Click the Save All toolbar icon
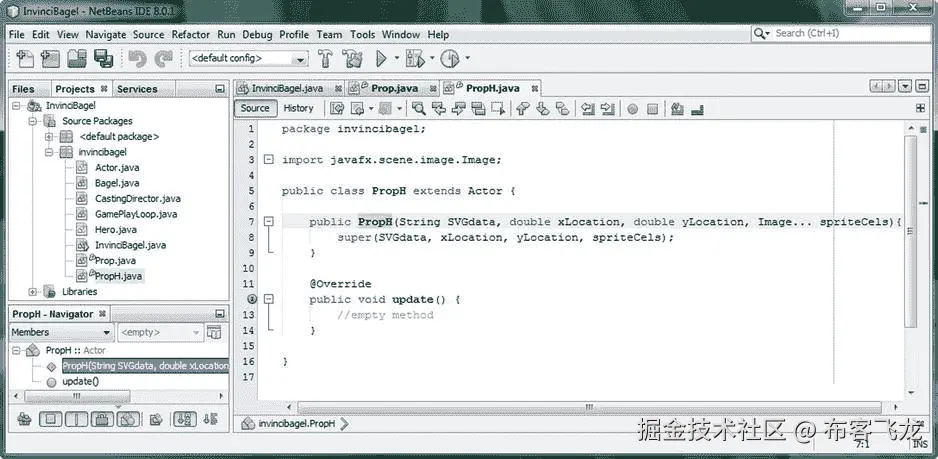 click(103, 59)
